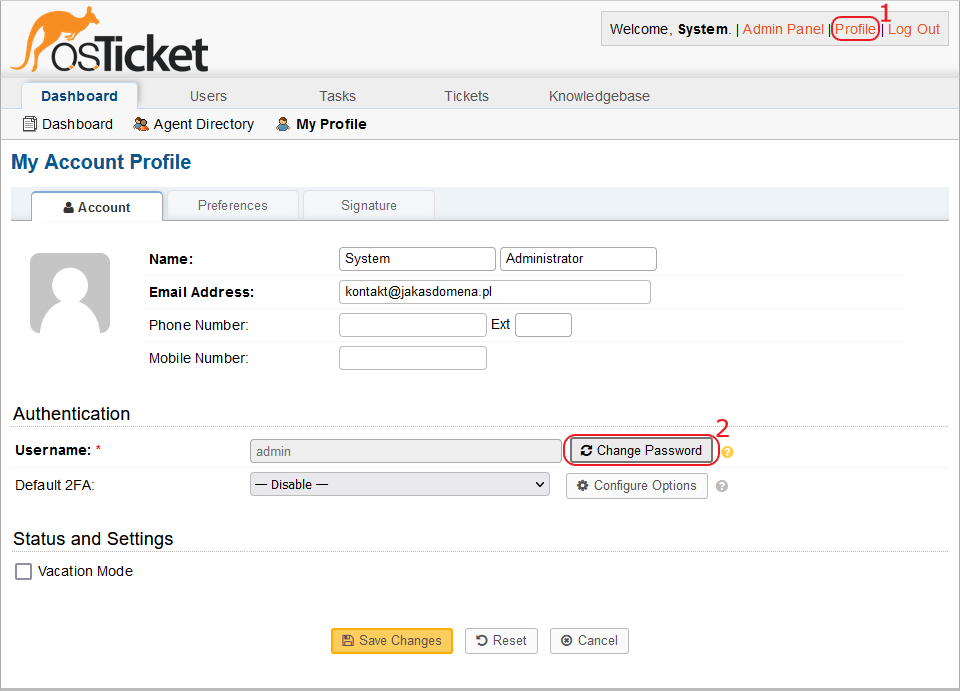Open the Knowledgebase menu tab
The height and width of the screenshot is (691, 960).
[599, 96]
